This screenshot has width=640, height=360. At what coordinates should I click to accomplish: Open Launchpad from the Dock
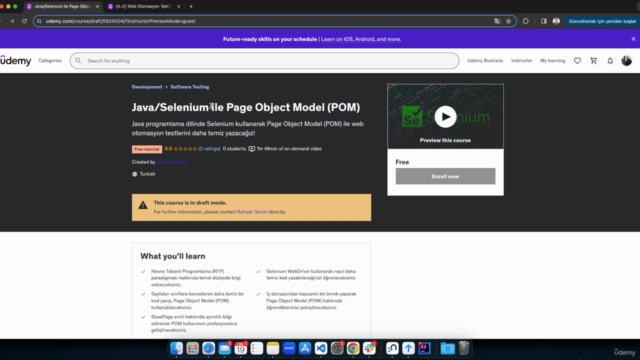[192, 348]
